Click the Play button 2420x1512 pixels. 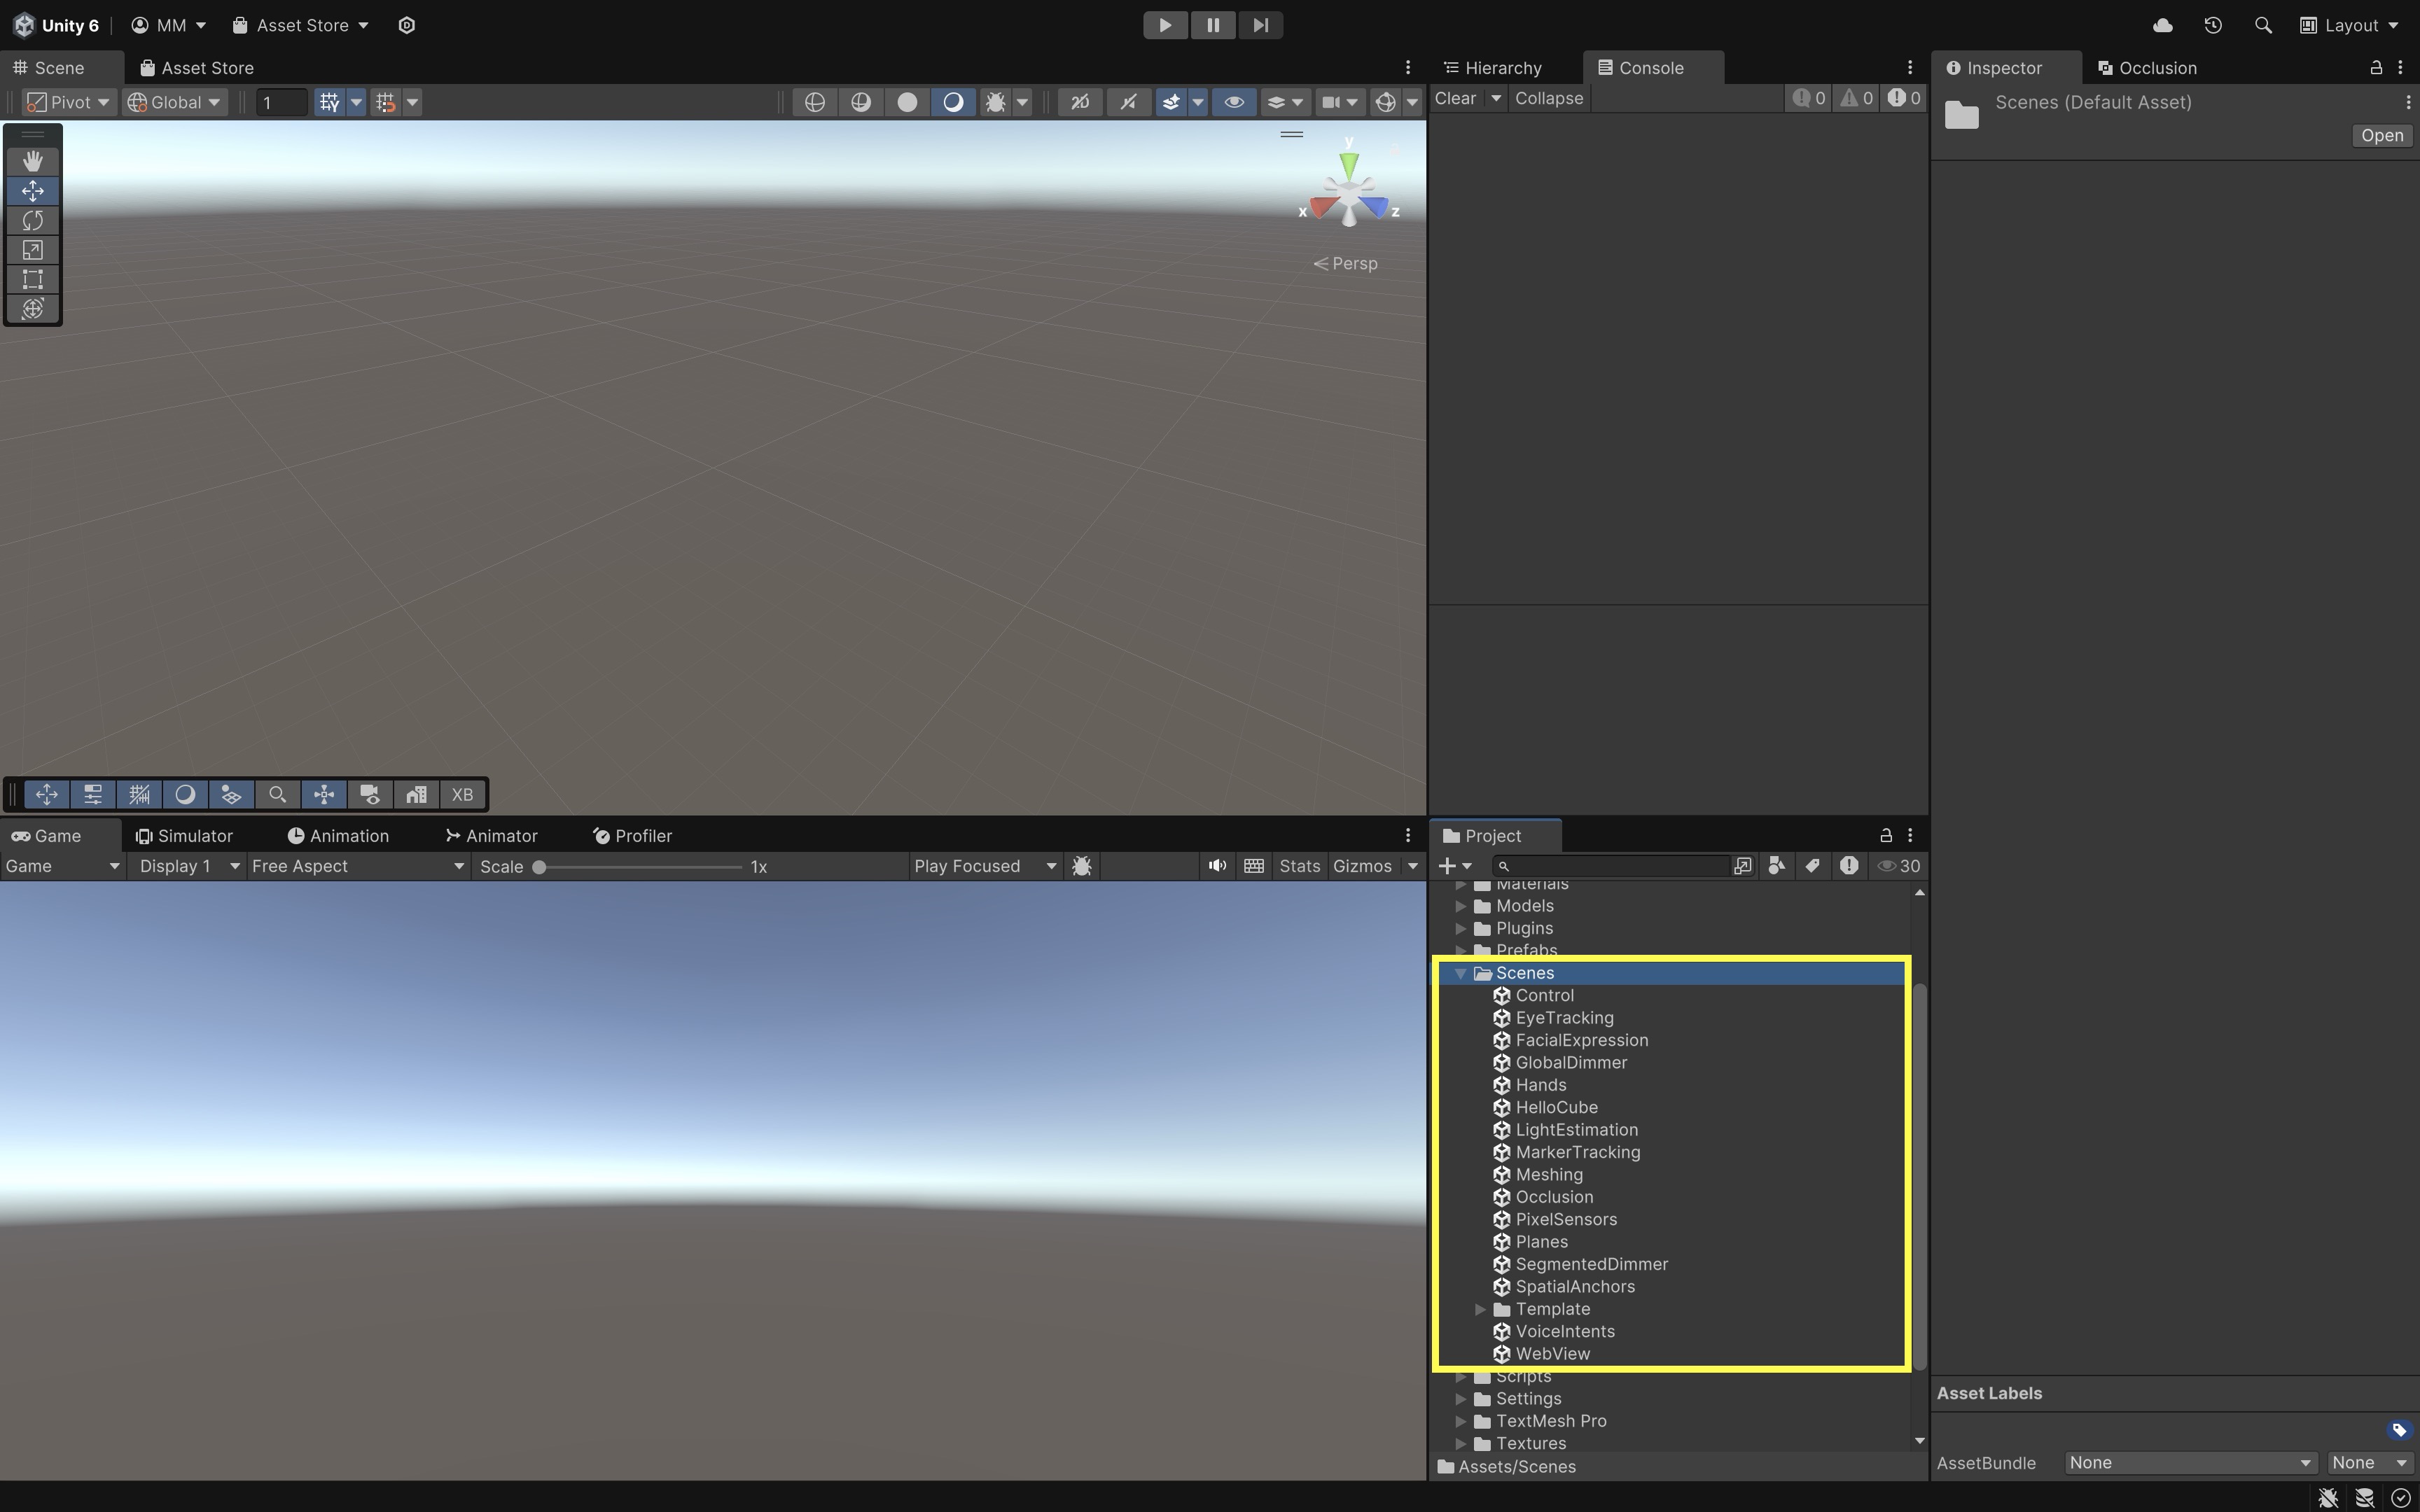click(x=1165, y=25)
